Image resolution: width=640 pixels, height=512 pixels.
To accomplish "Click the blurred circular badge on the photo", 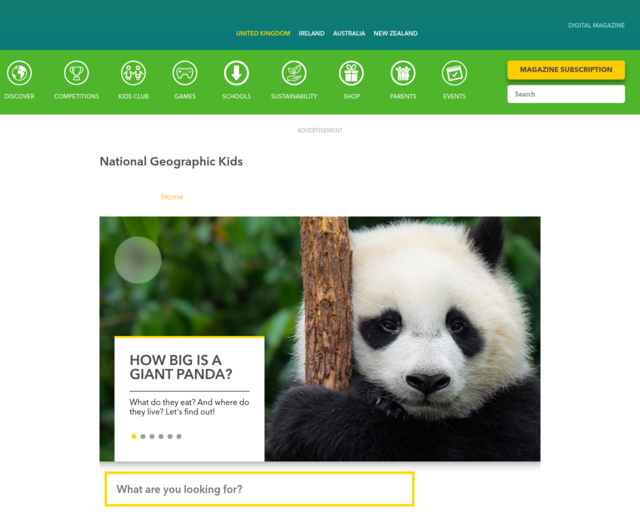I will coord(138,260).
